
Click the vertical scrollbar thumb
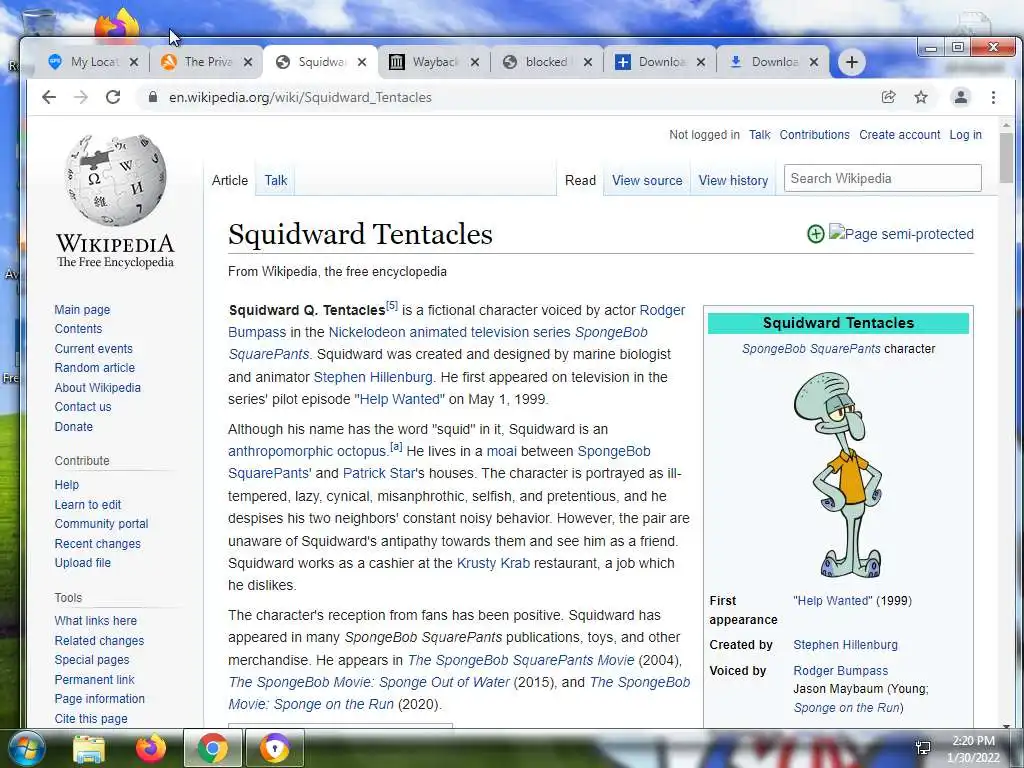[x=1006, y=158]
